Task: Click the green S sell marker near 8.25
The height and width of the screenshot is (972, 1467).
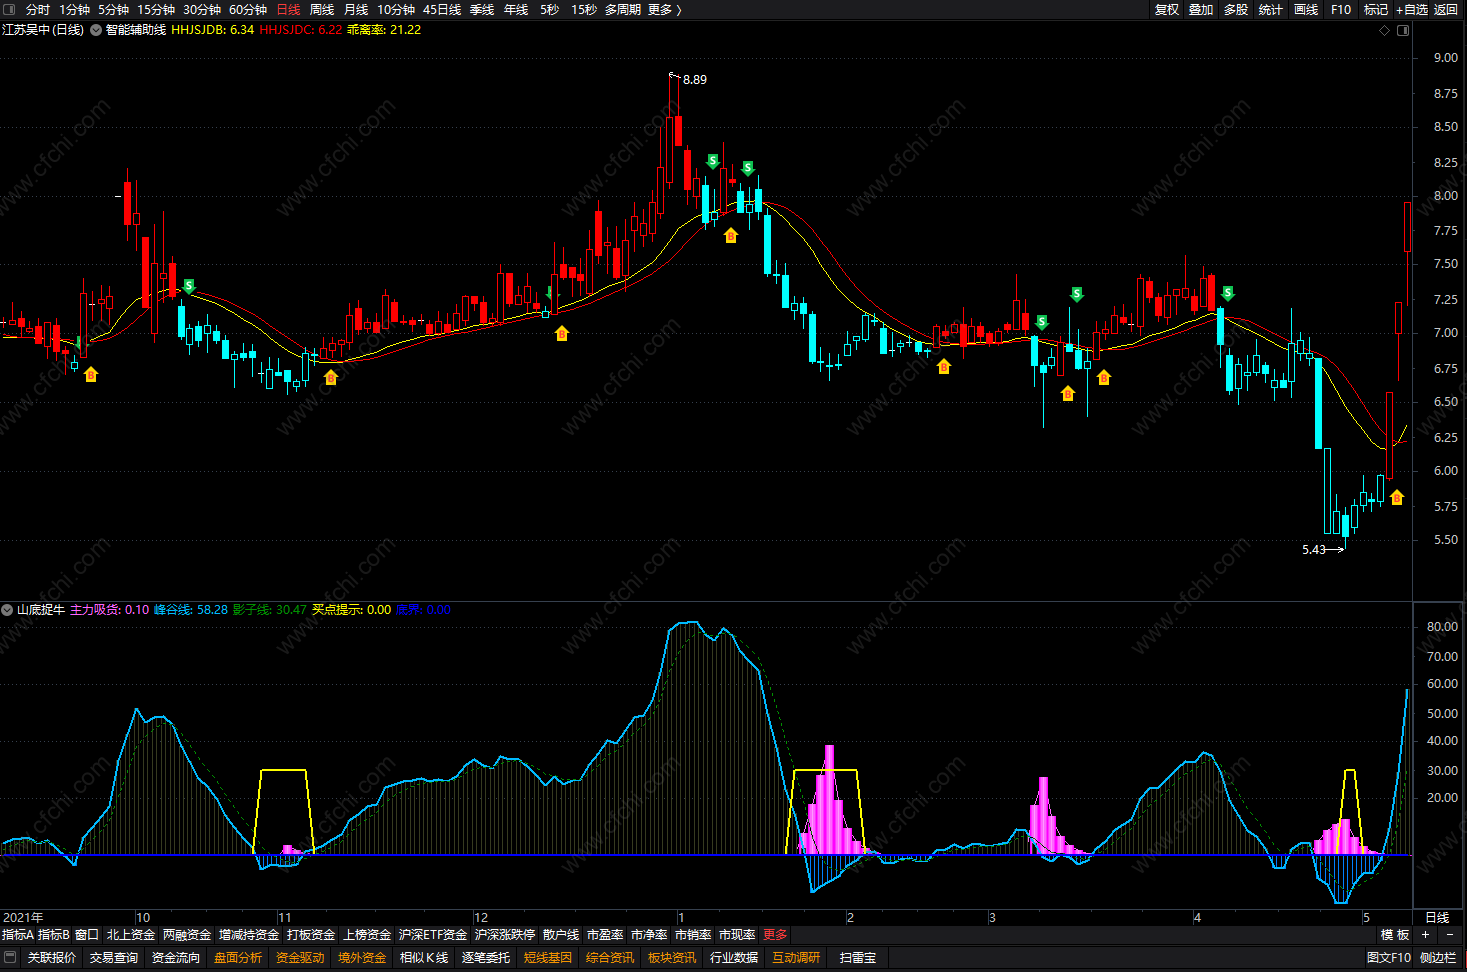Action: click(713, 161)
